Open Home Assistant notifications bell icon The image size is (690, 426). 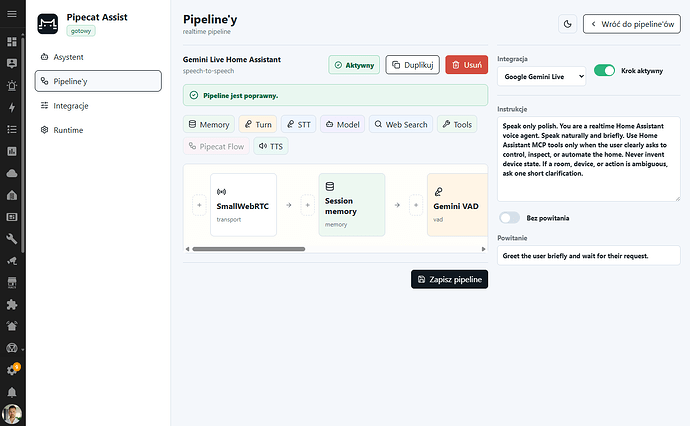(12, 392)
